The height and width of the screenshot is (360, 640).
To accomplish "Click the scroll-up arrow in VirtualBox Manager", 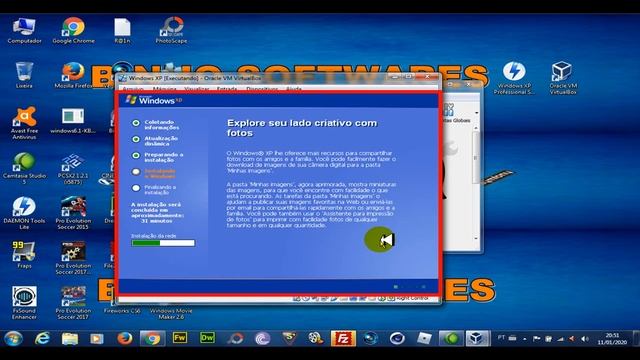I will click(x=476, y=128).
